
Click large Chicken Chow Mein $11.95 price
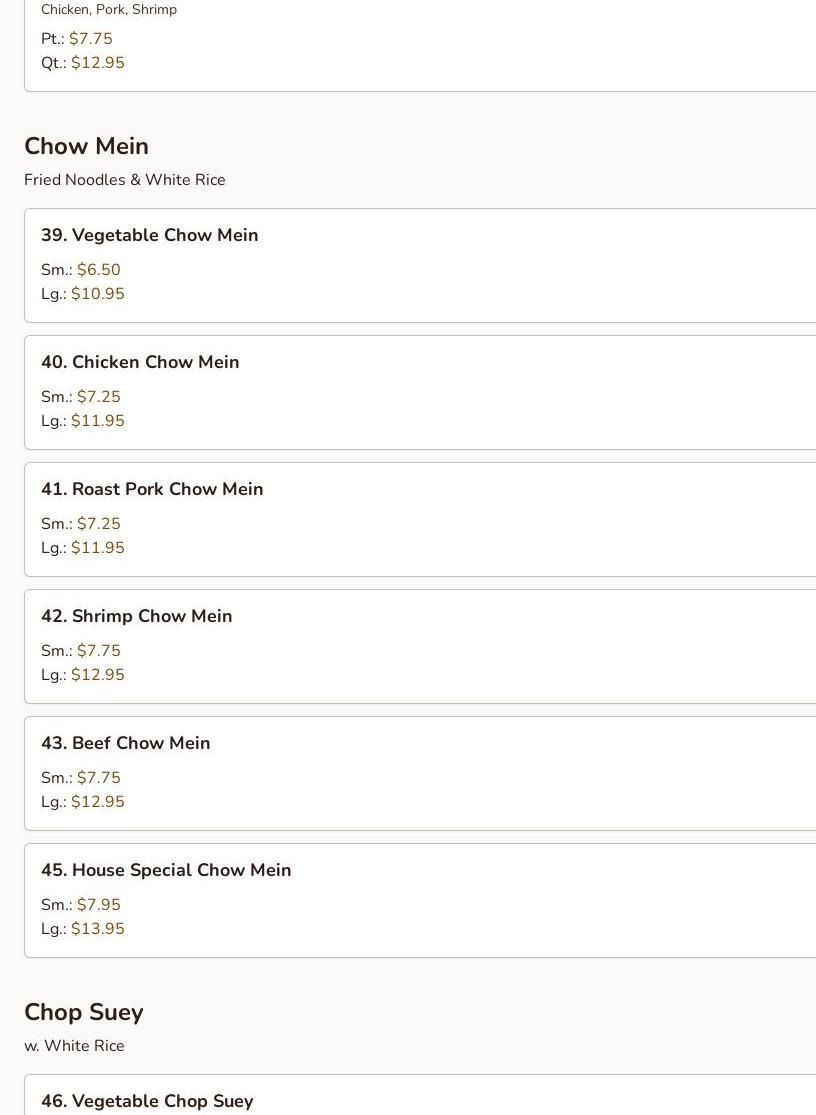[98, 421]
